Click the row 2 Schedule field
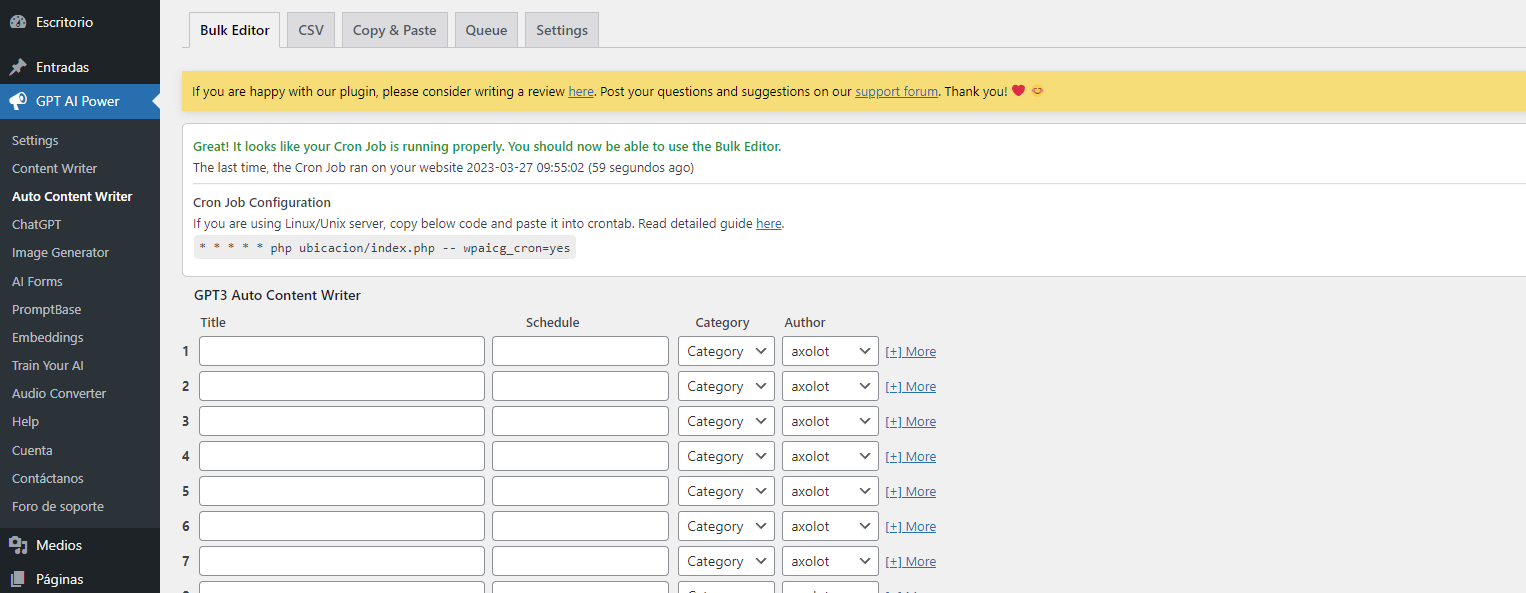Screen dimensions: 1526x593 tap(580, 386)
